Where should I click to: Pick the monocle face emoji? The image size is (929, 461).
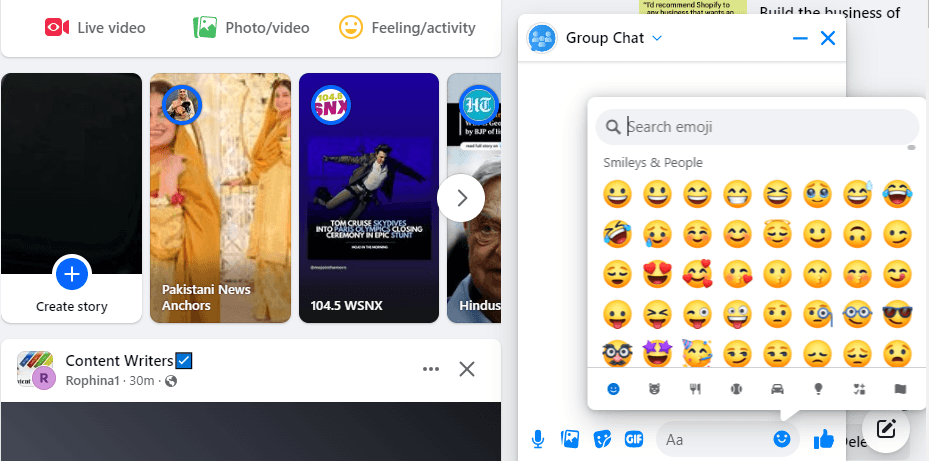click(x=818, y=314)
